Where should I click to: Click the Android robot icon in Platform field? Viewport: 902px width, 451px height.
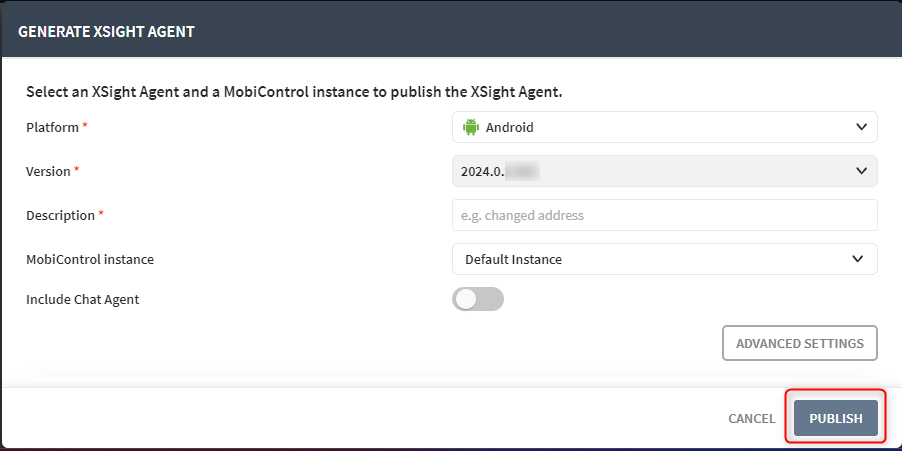pos(471,127)
